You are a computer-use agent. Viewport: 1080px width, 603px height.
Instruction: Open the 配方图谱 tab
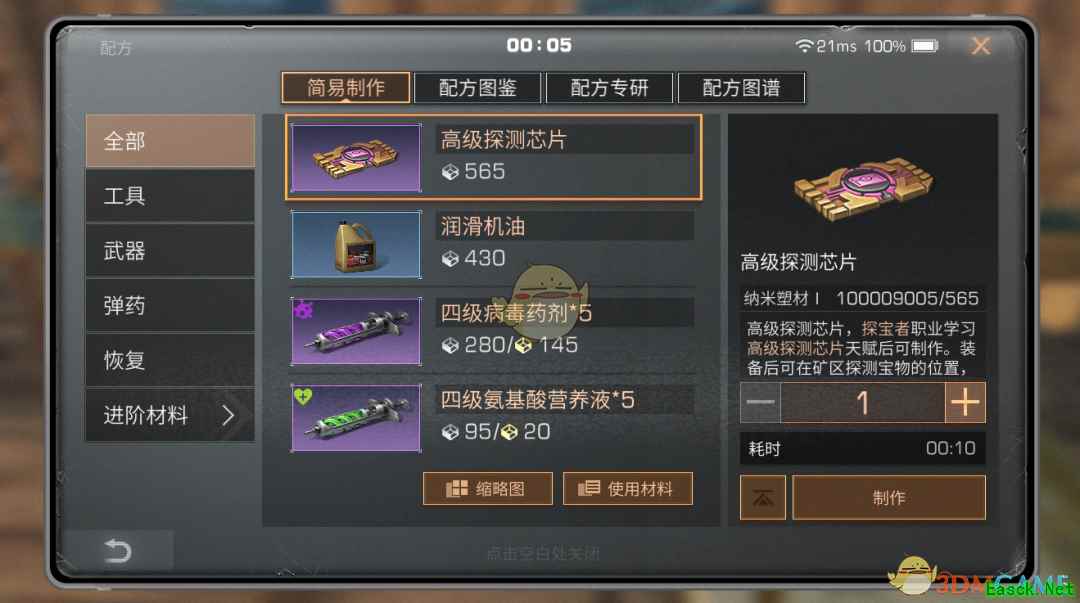coord(741,88)
